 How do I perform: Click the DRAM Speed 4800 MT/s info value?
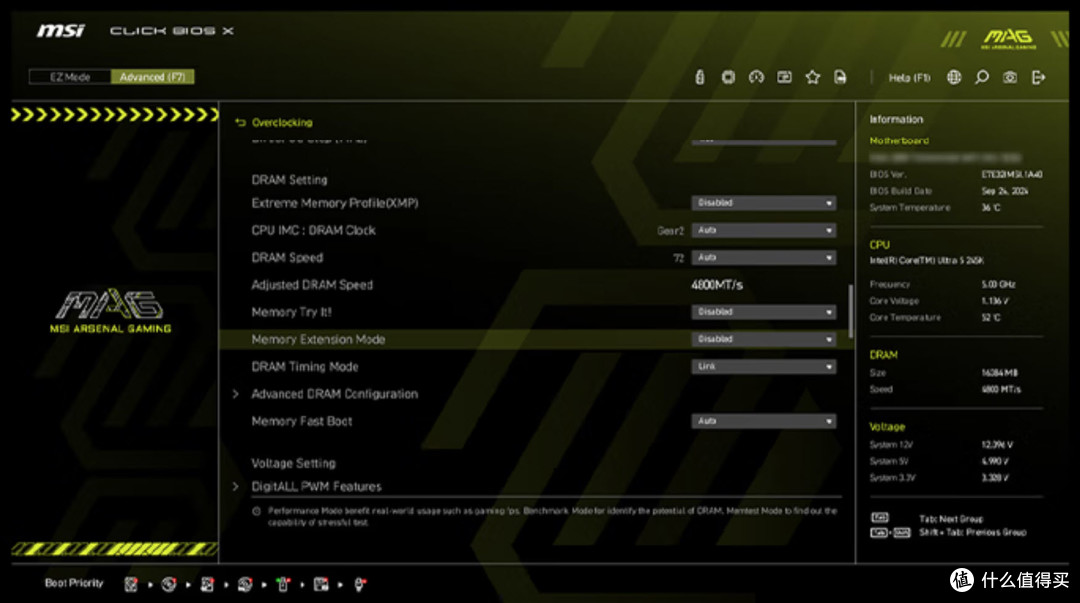coord(1001,389)
